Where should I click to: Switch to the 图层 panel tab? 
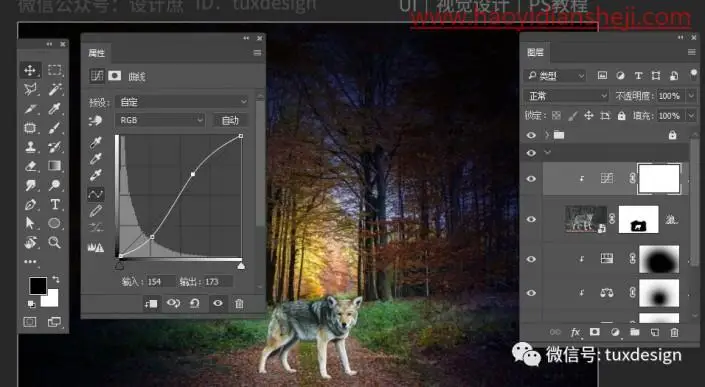tap(535, 53)
